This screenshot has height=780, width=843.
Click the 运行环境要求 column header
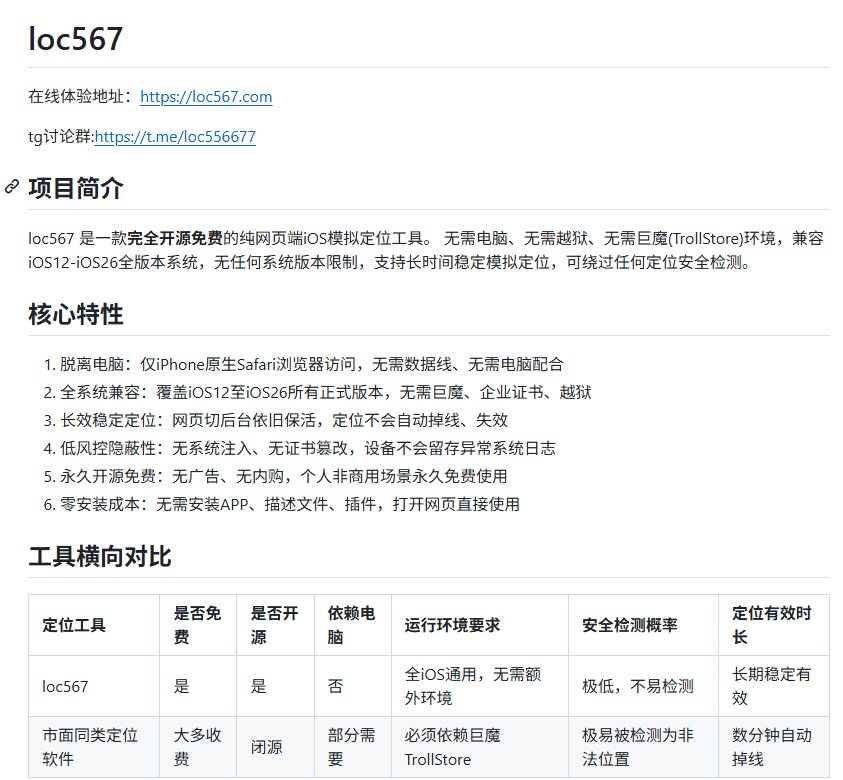click(480, 625)
